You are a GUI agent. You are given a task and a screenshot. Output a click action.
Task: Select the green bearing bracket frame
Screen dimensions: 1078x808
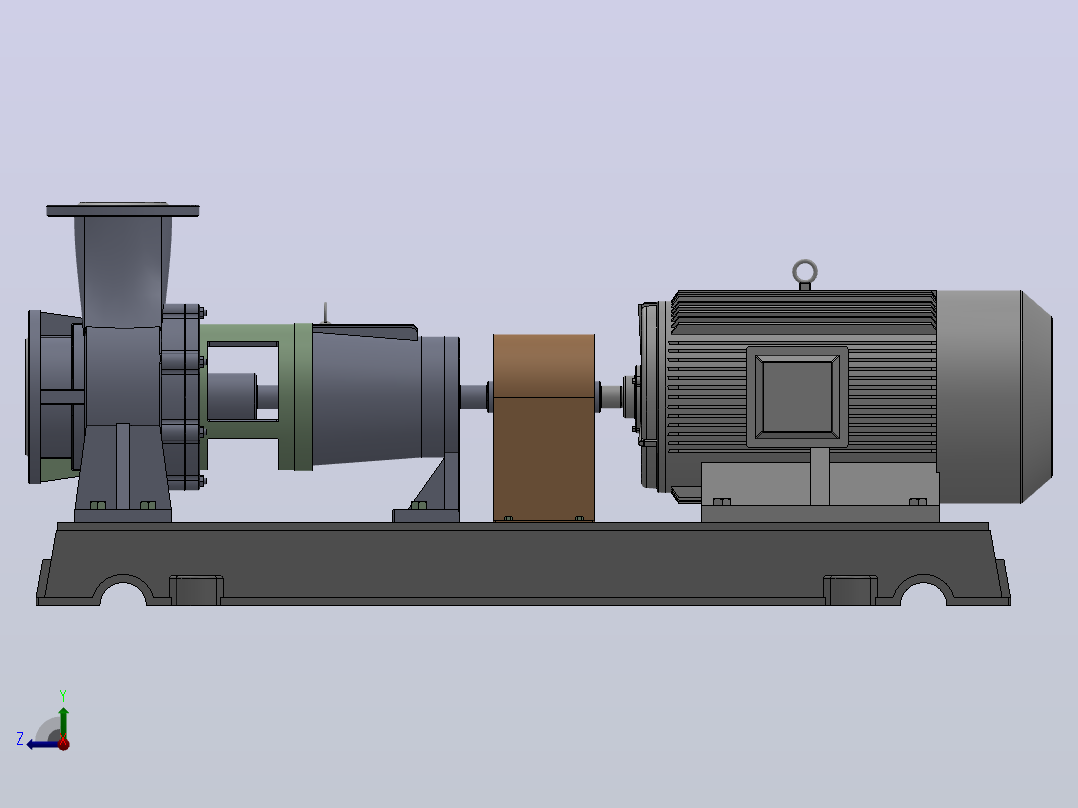pyautogui.click(x=294, y=397)
